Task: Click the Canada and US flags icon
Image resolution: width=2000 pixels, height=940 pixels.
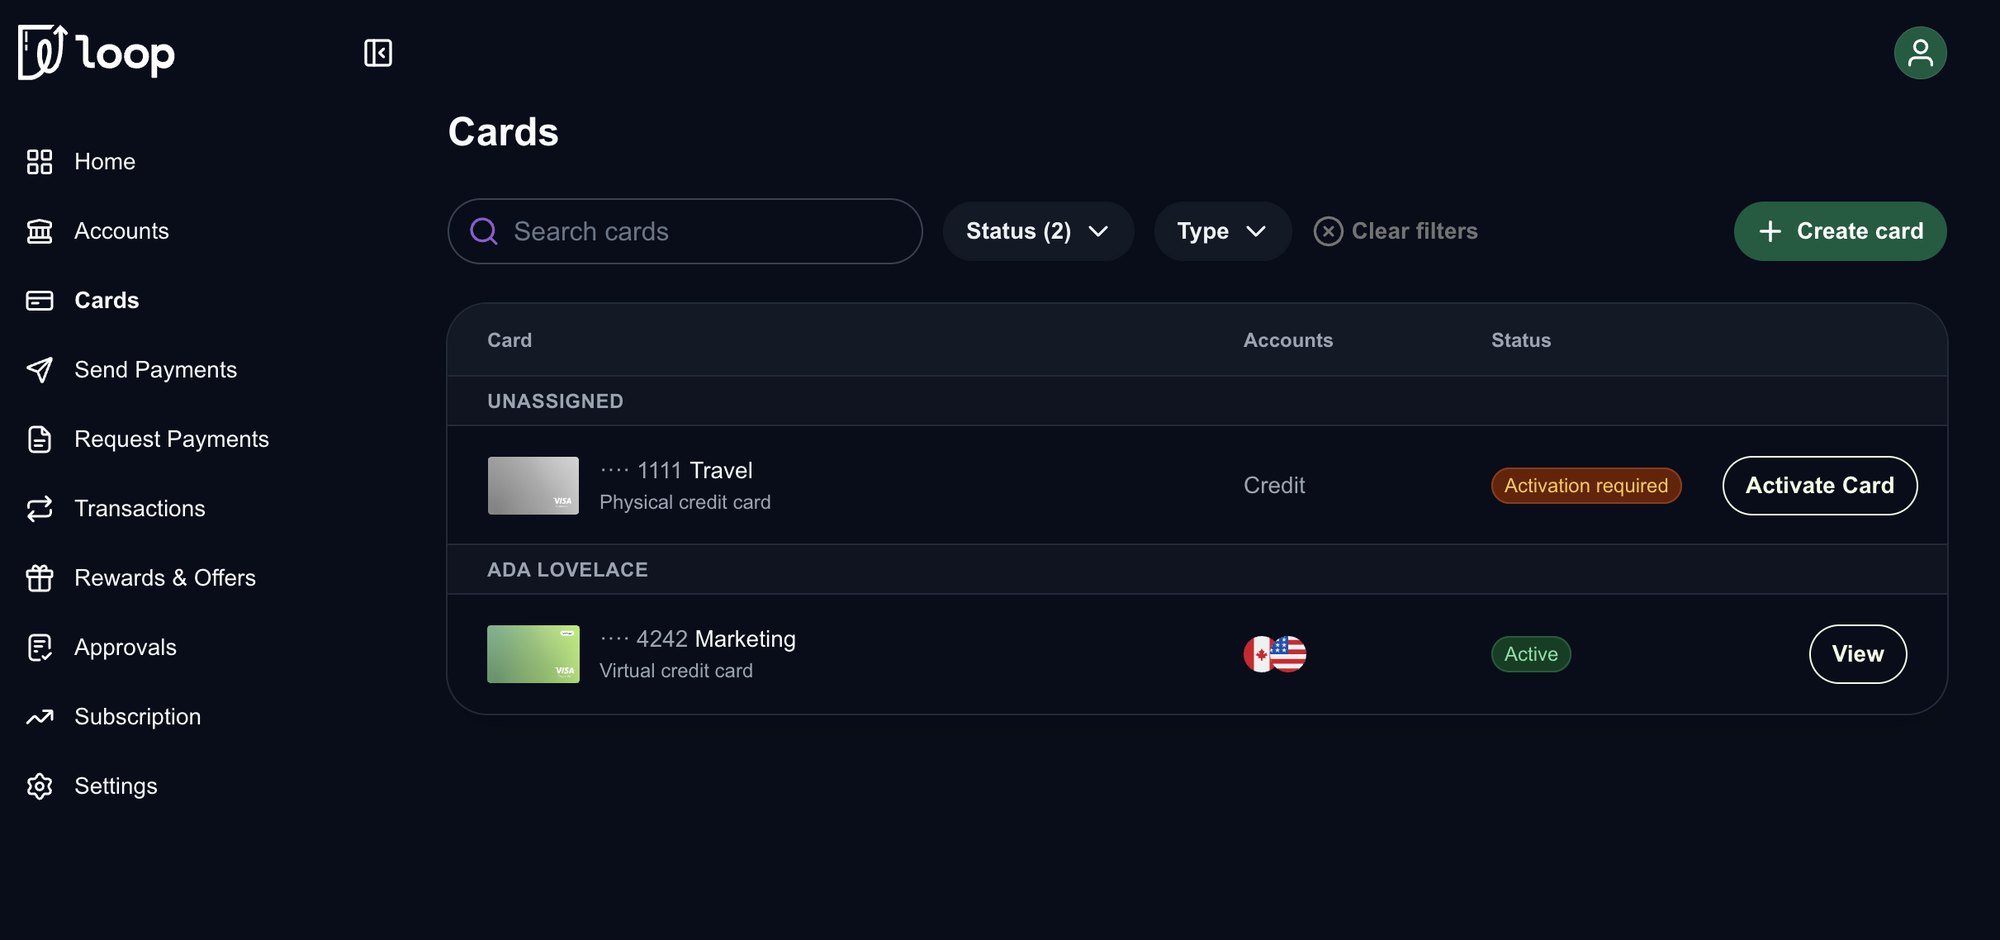Action: click(1275, 654)
